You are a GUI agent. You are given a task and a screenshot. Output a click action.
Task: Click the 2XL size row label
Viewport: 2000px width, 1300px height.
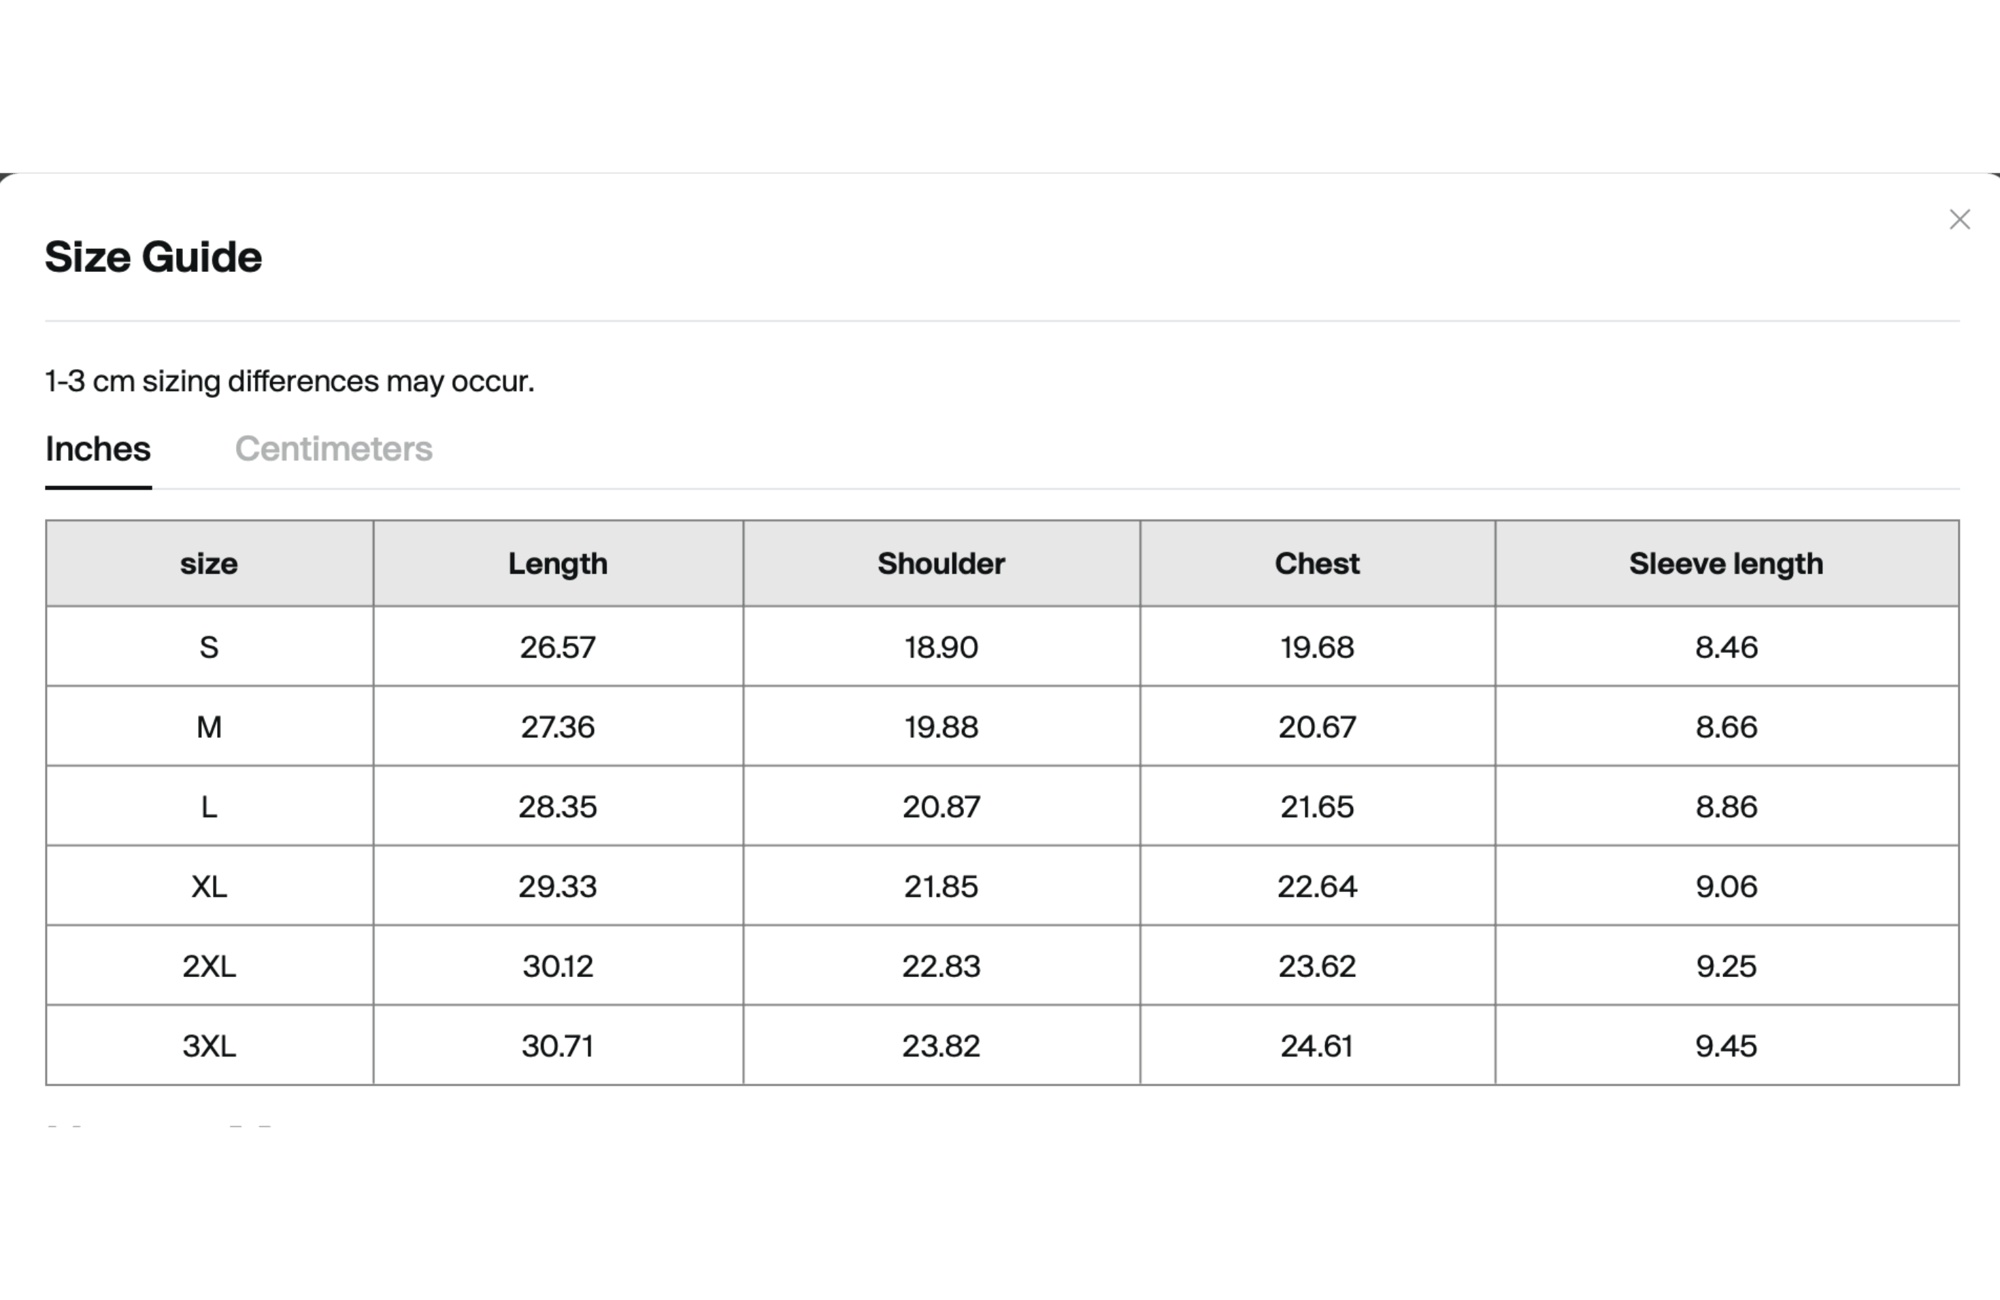coord(209,966)
